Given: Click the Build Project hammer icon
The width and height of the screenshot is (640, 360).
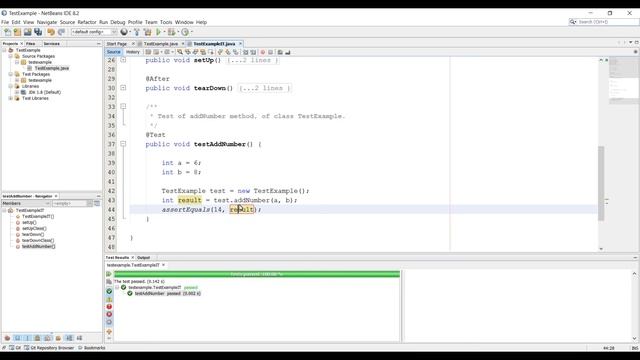Looking at the screenshot, I should pos(137,32).
